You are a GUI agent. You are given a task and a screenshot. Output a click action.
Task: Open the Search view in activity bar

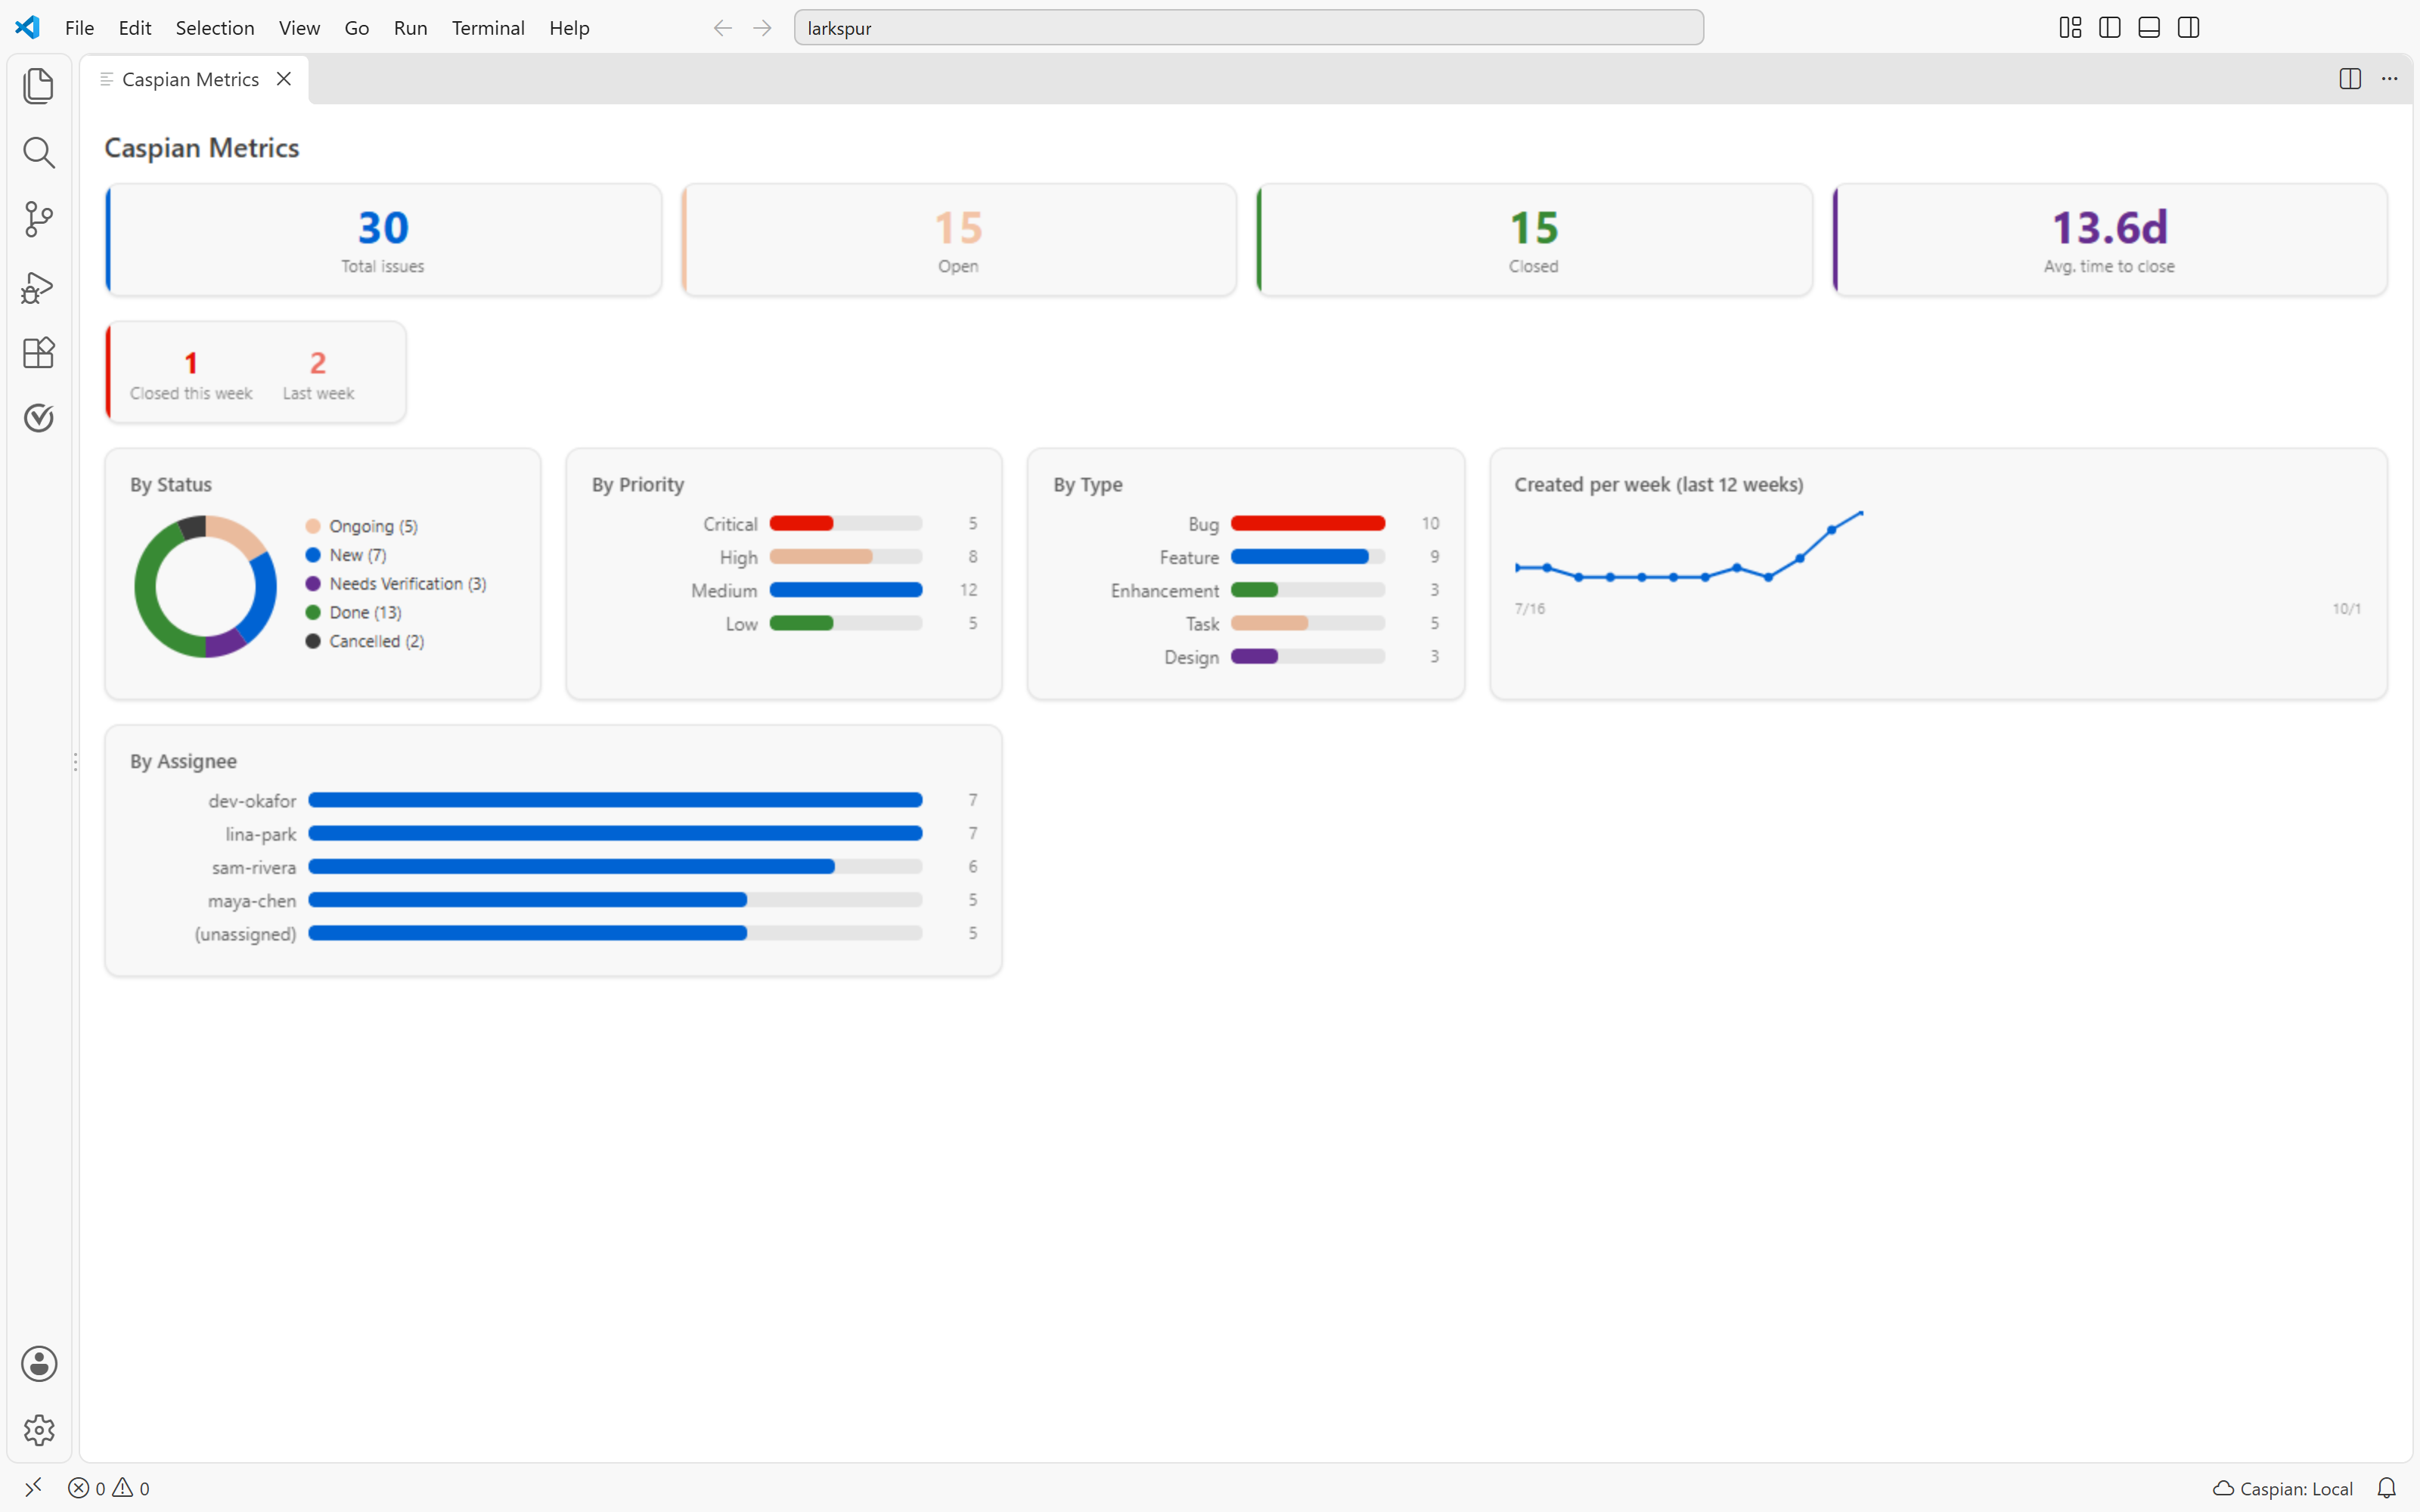38,152
